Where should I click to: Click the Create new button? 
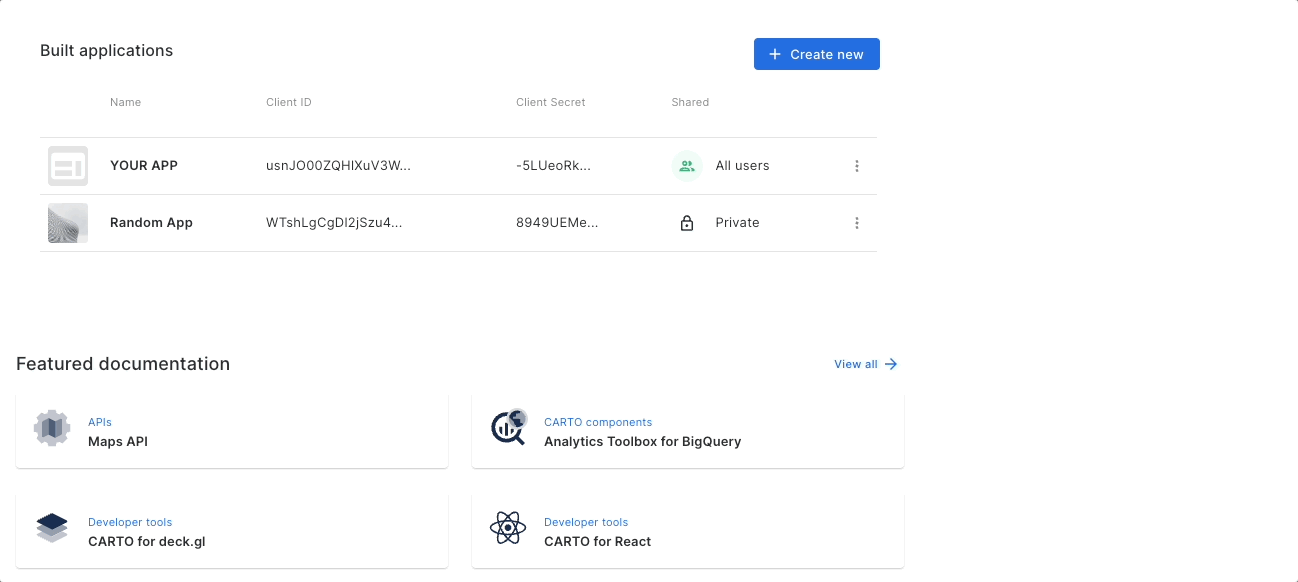coord(816,53)
